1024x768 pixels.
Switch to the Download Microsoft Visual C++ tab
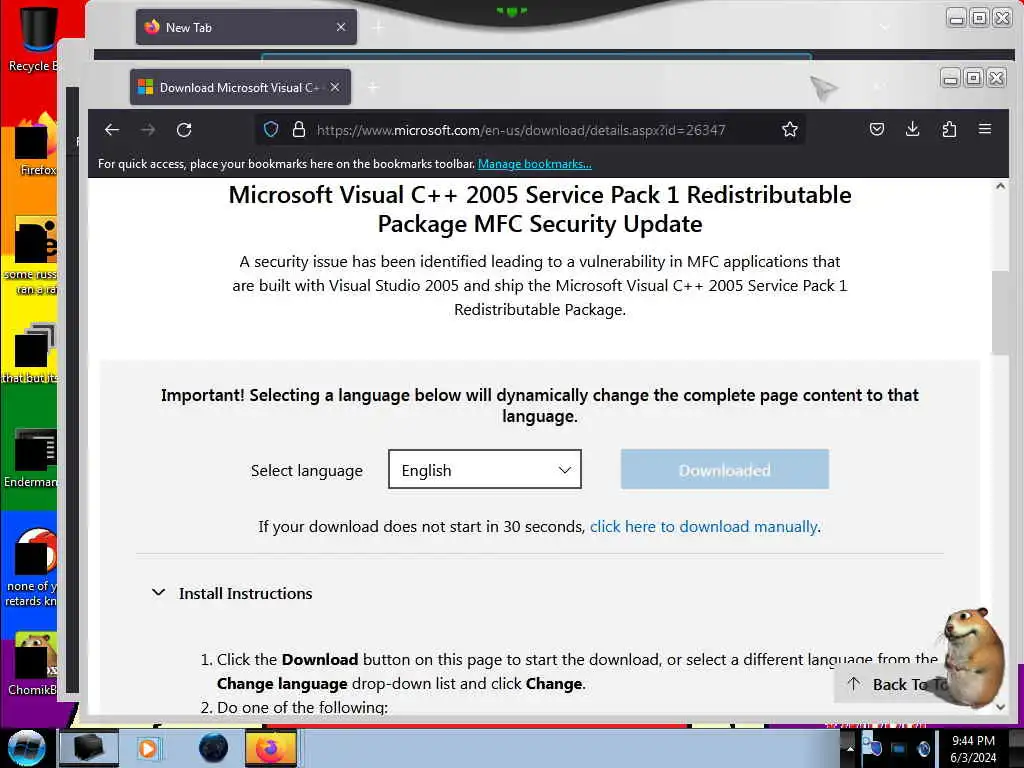coord(240,88)
